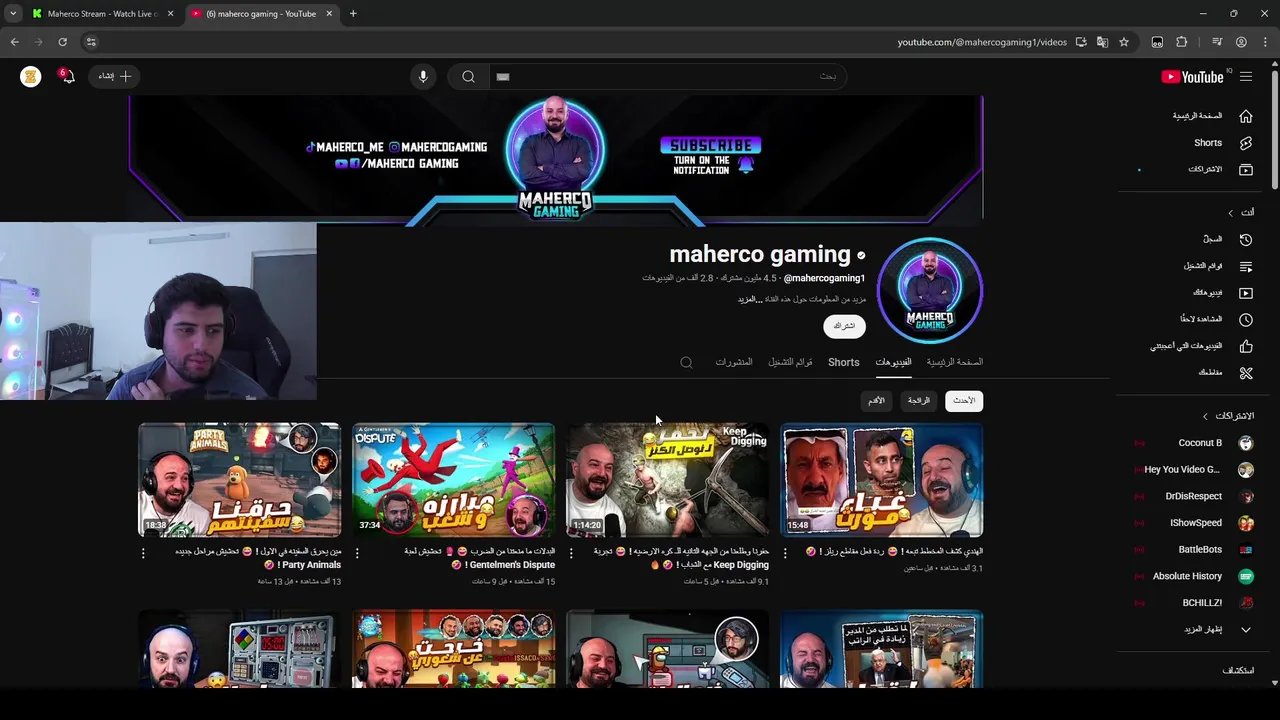Expand the 'You' section chevron
This screenshot has width=1280, height=720.
click(1231, 213)
